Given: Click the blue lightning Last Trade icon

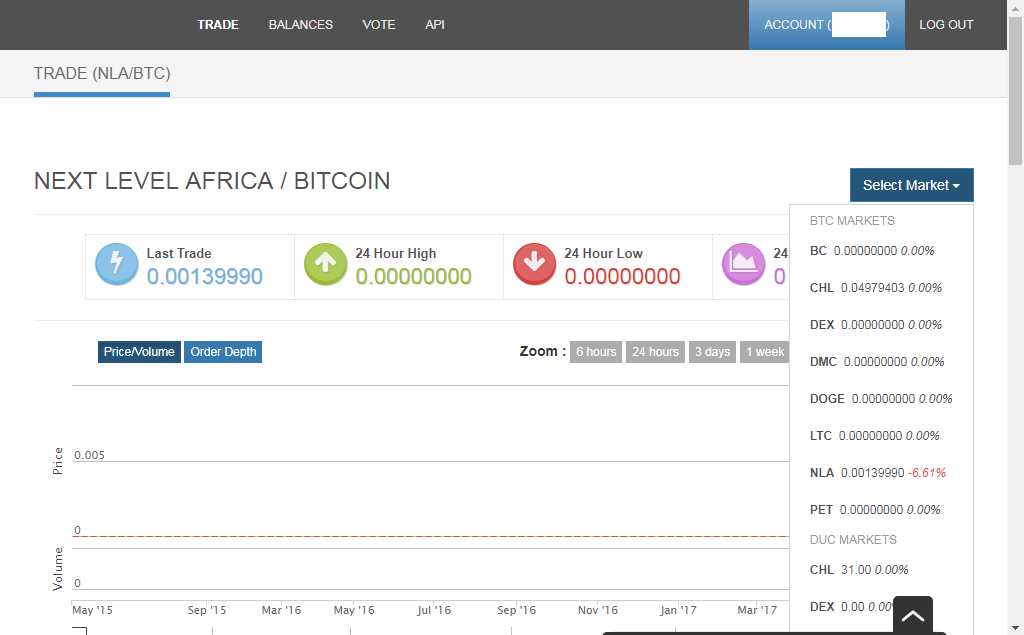Looking at the screenshot, I should (117, 264).
